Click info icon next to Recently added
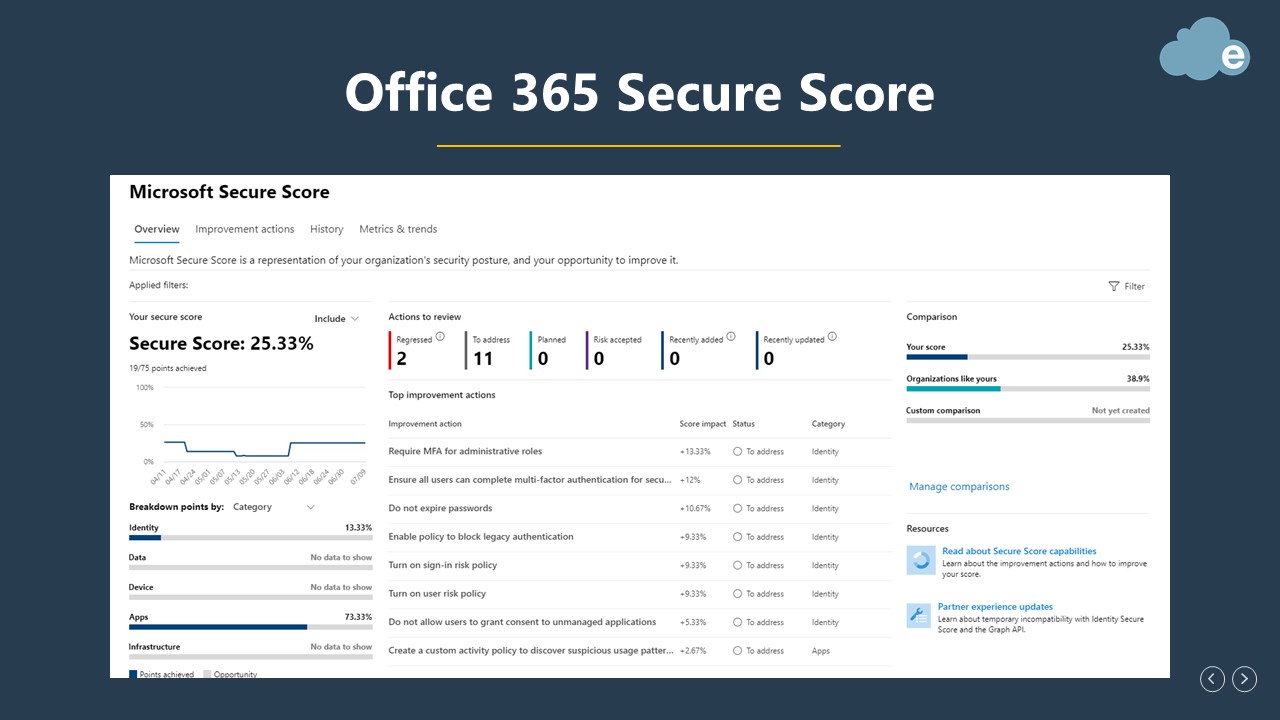The width and height of the screenshot is (1280, 720). (731, 337)
